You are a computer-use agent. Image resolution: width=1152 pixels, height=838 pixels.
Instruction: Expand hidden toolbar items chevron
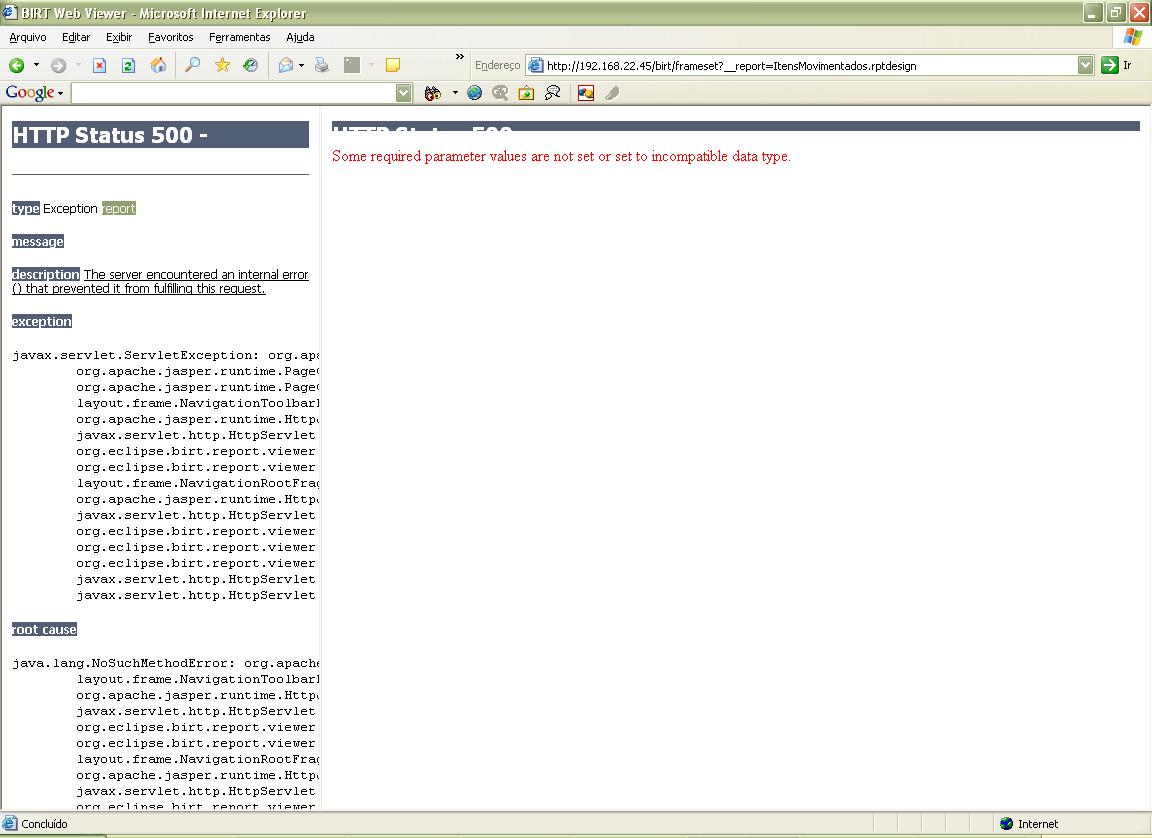460,57
